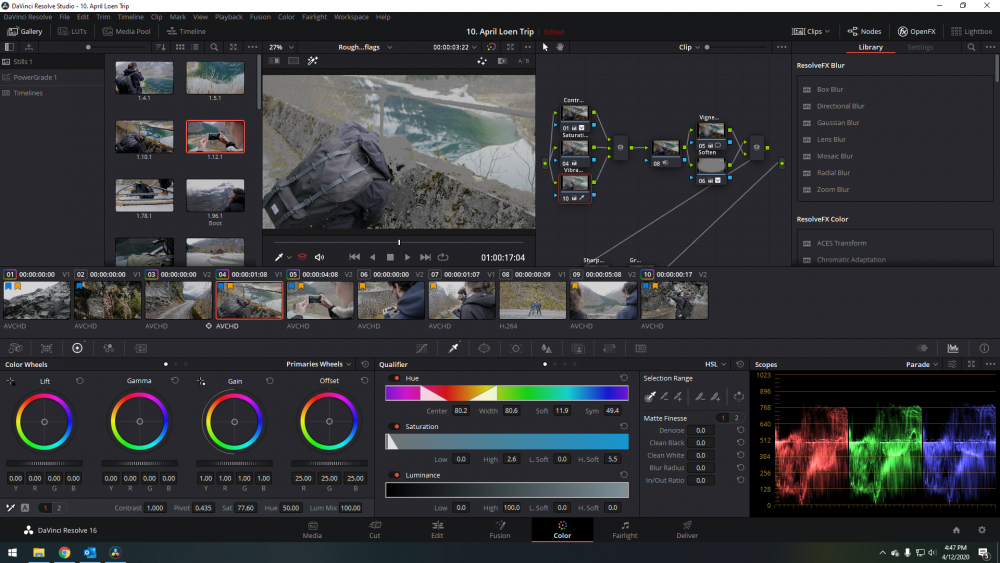The image size is (1000, 563).
Task: Select clip 07 thumbnail in the timeline
Action: [462, 300]
